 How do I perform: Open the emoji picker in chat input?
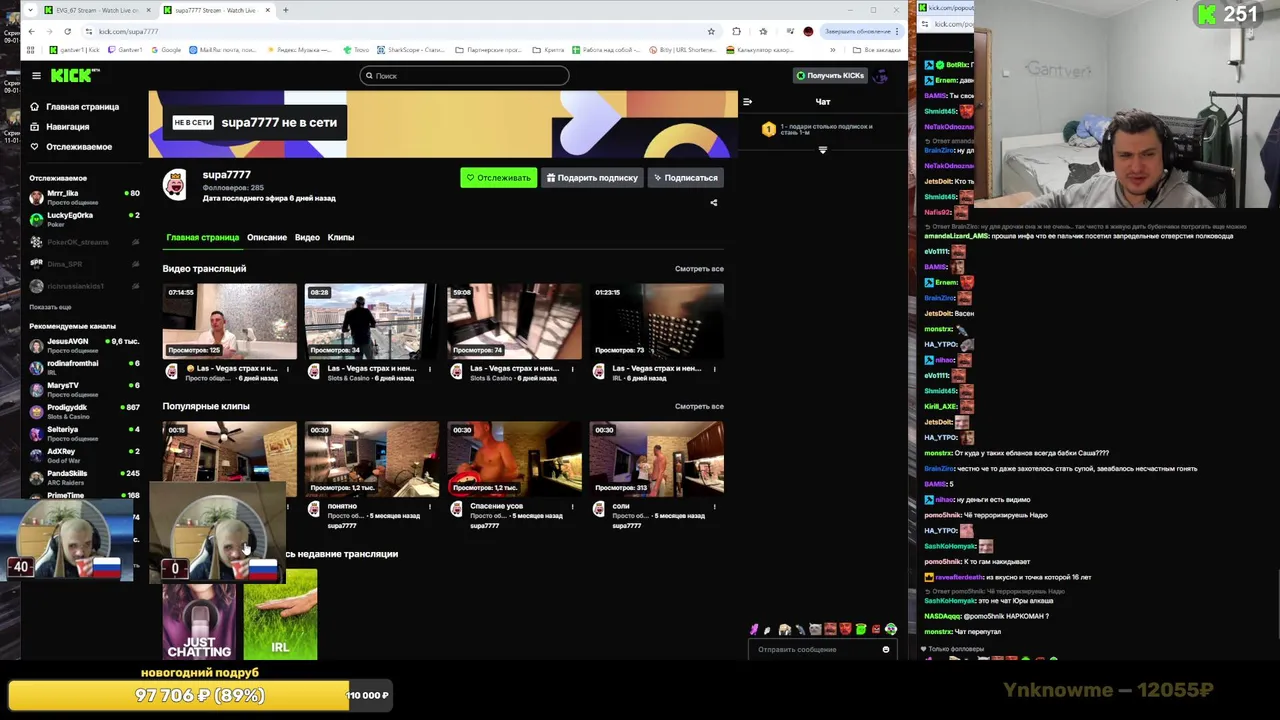click(x=886, y=650)
